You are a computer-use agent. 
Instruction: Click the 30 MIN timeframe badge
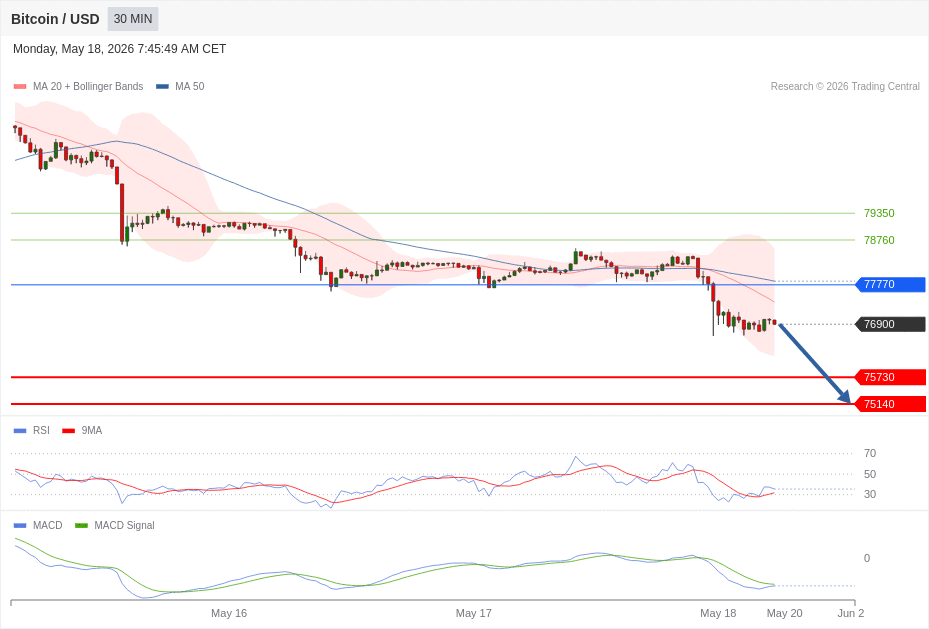133,19
